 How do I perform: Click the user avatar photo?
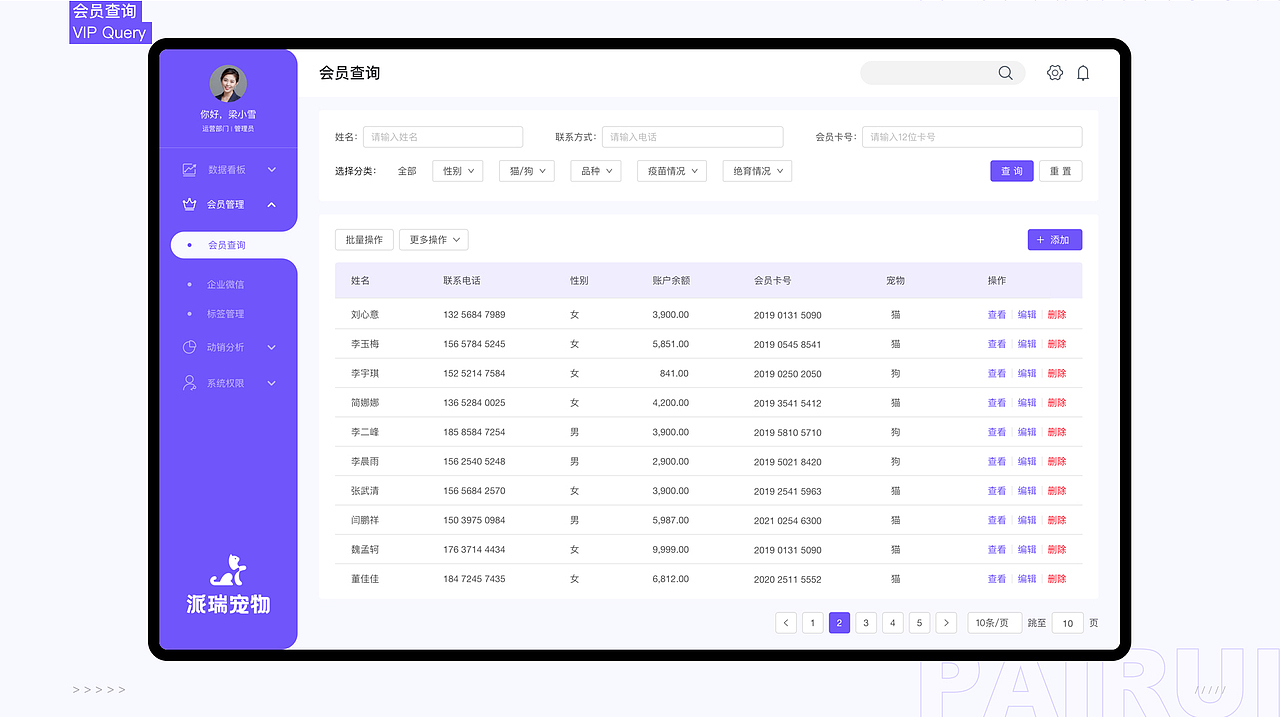tap(228, 84)
